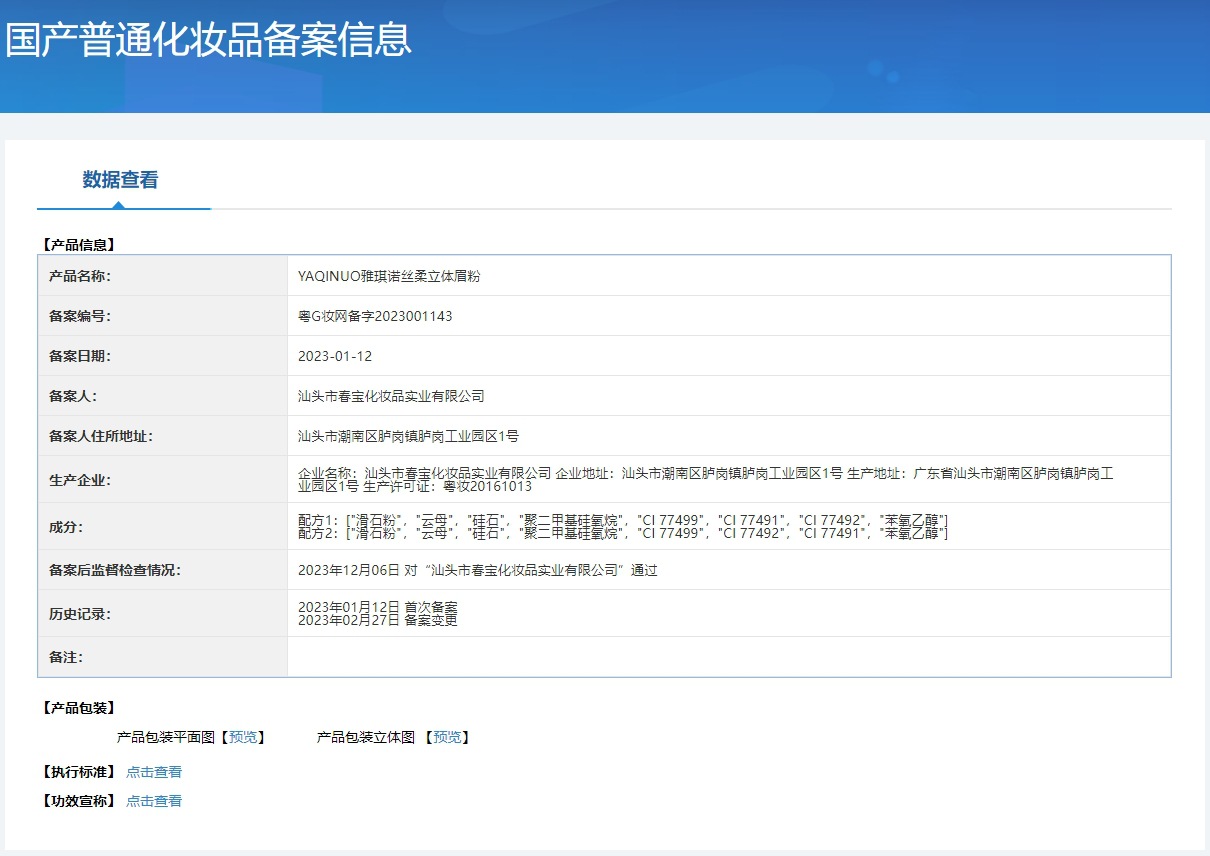
Task: Select the 配方2 ingredient line
Action: point(623,534)
